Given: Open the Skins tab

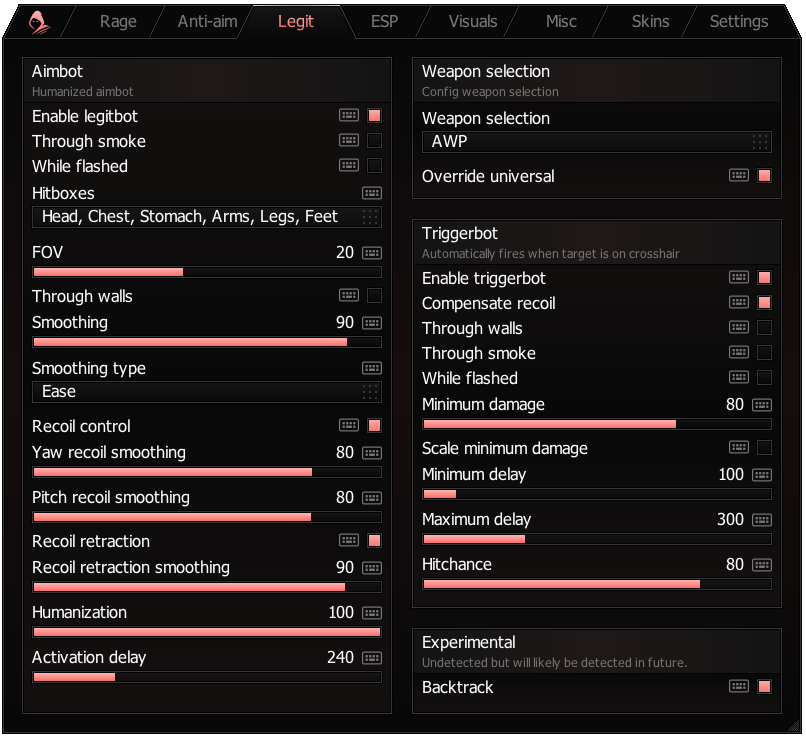Looking at the screenshot, I should [649, 21].
